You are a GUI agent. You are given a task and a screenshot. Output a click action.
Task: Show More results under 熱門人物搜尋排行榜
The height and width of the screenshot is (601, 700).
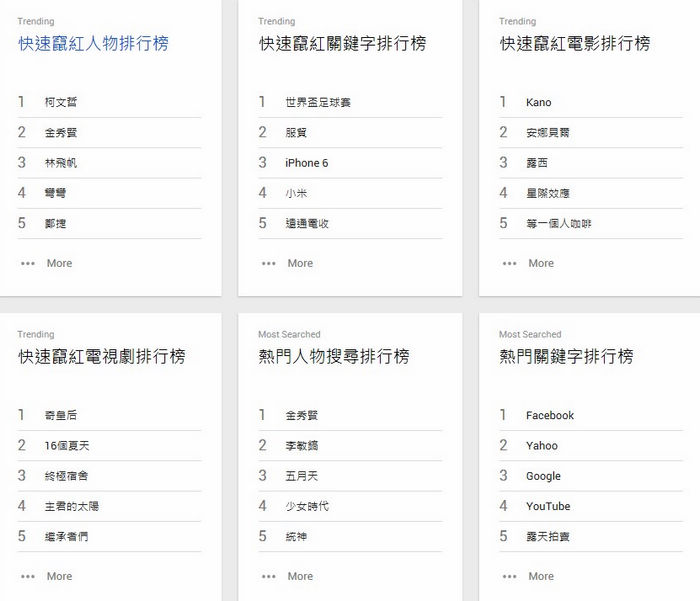tap(300, 577)
